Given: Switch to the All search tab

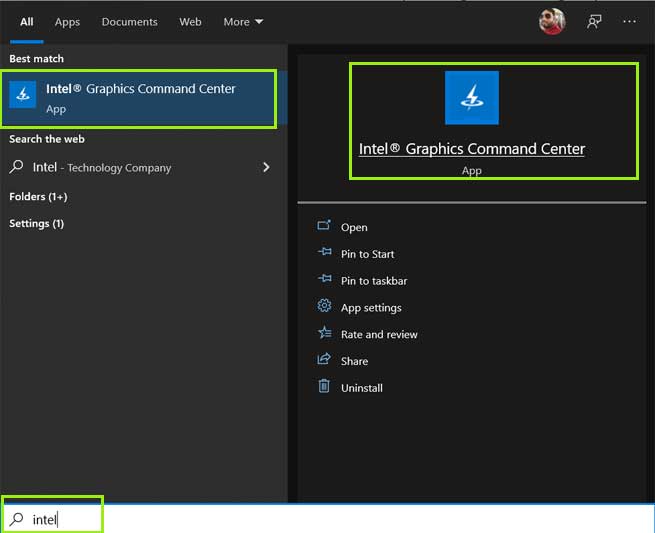Looking at the screenshot, I should 27,22.
